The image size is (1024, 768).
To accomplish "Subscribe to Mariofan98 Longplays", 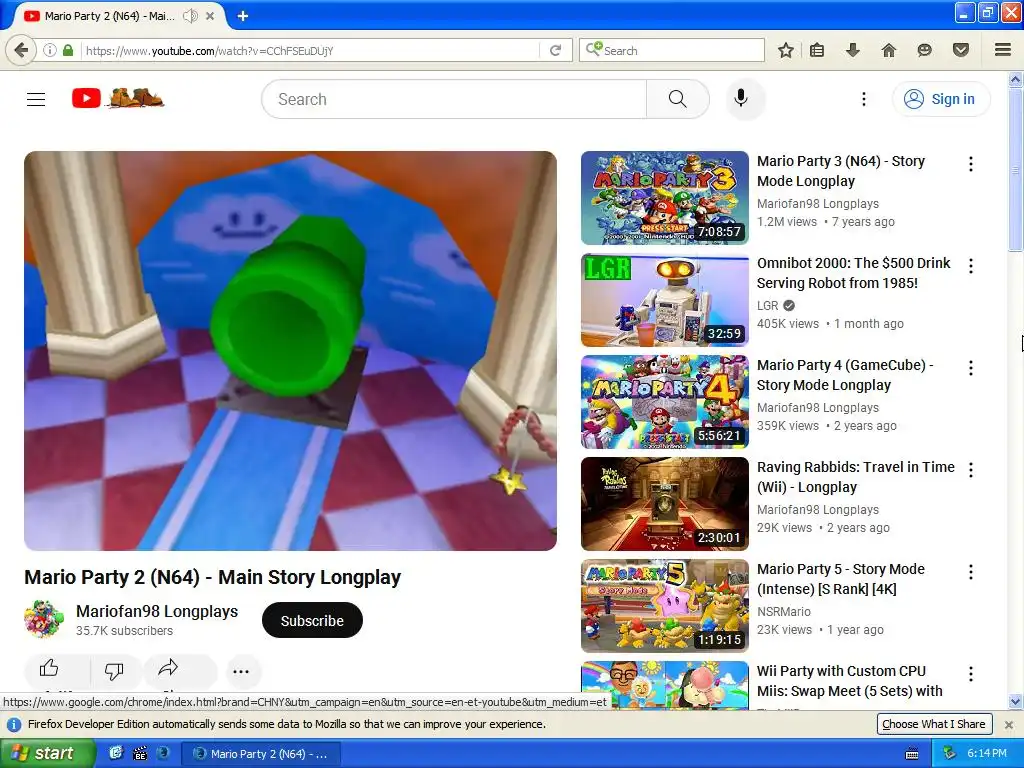I will click(312, 620).
